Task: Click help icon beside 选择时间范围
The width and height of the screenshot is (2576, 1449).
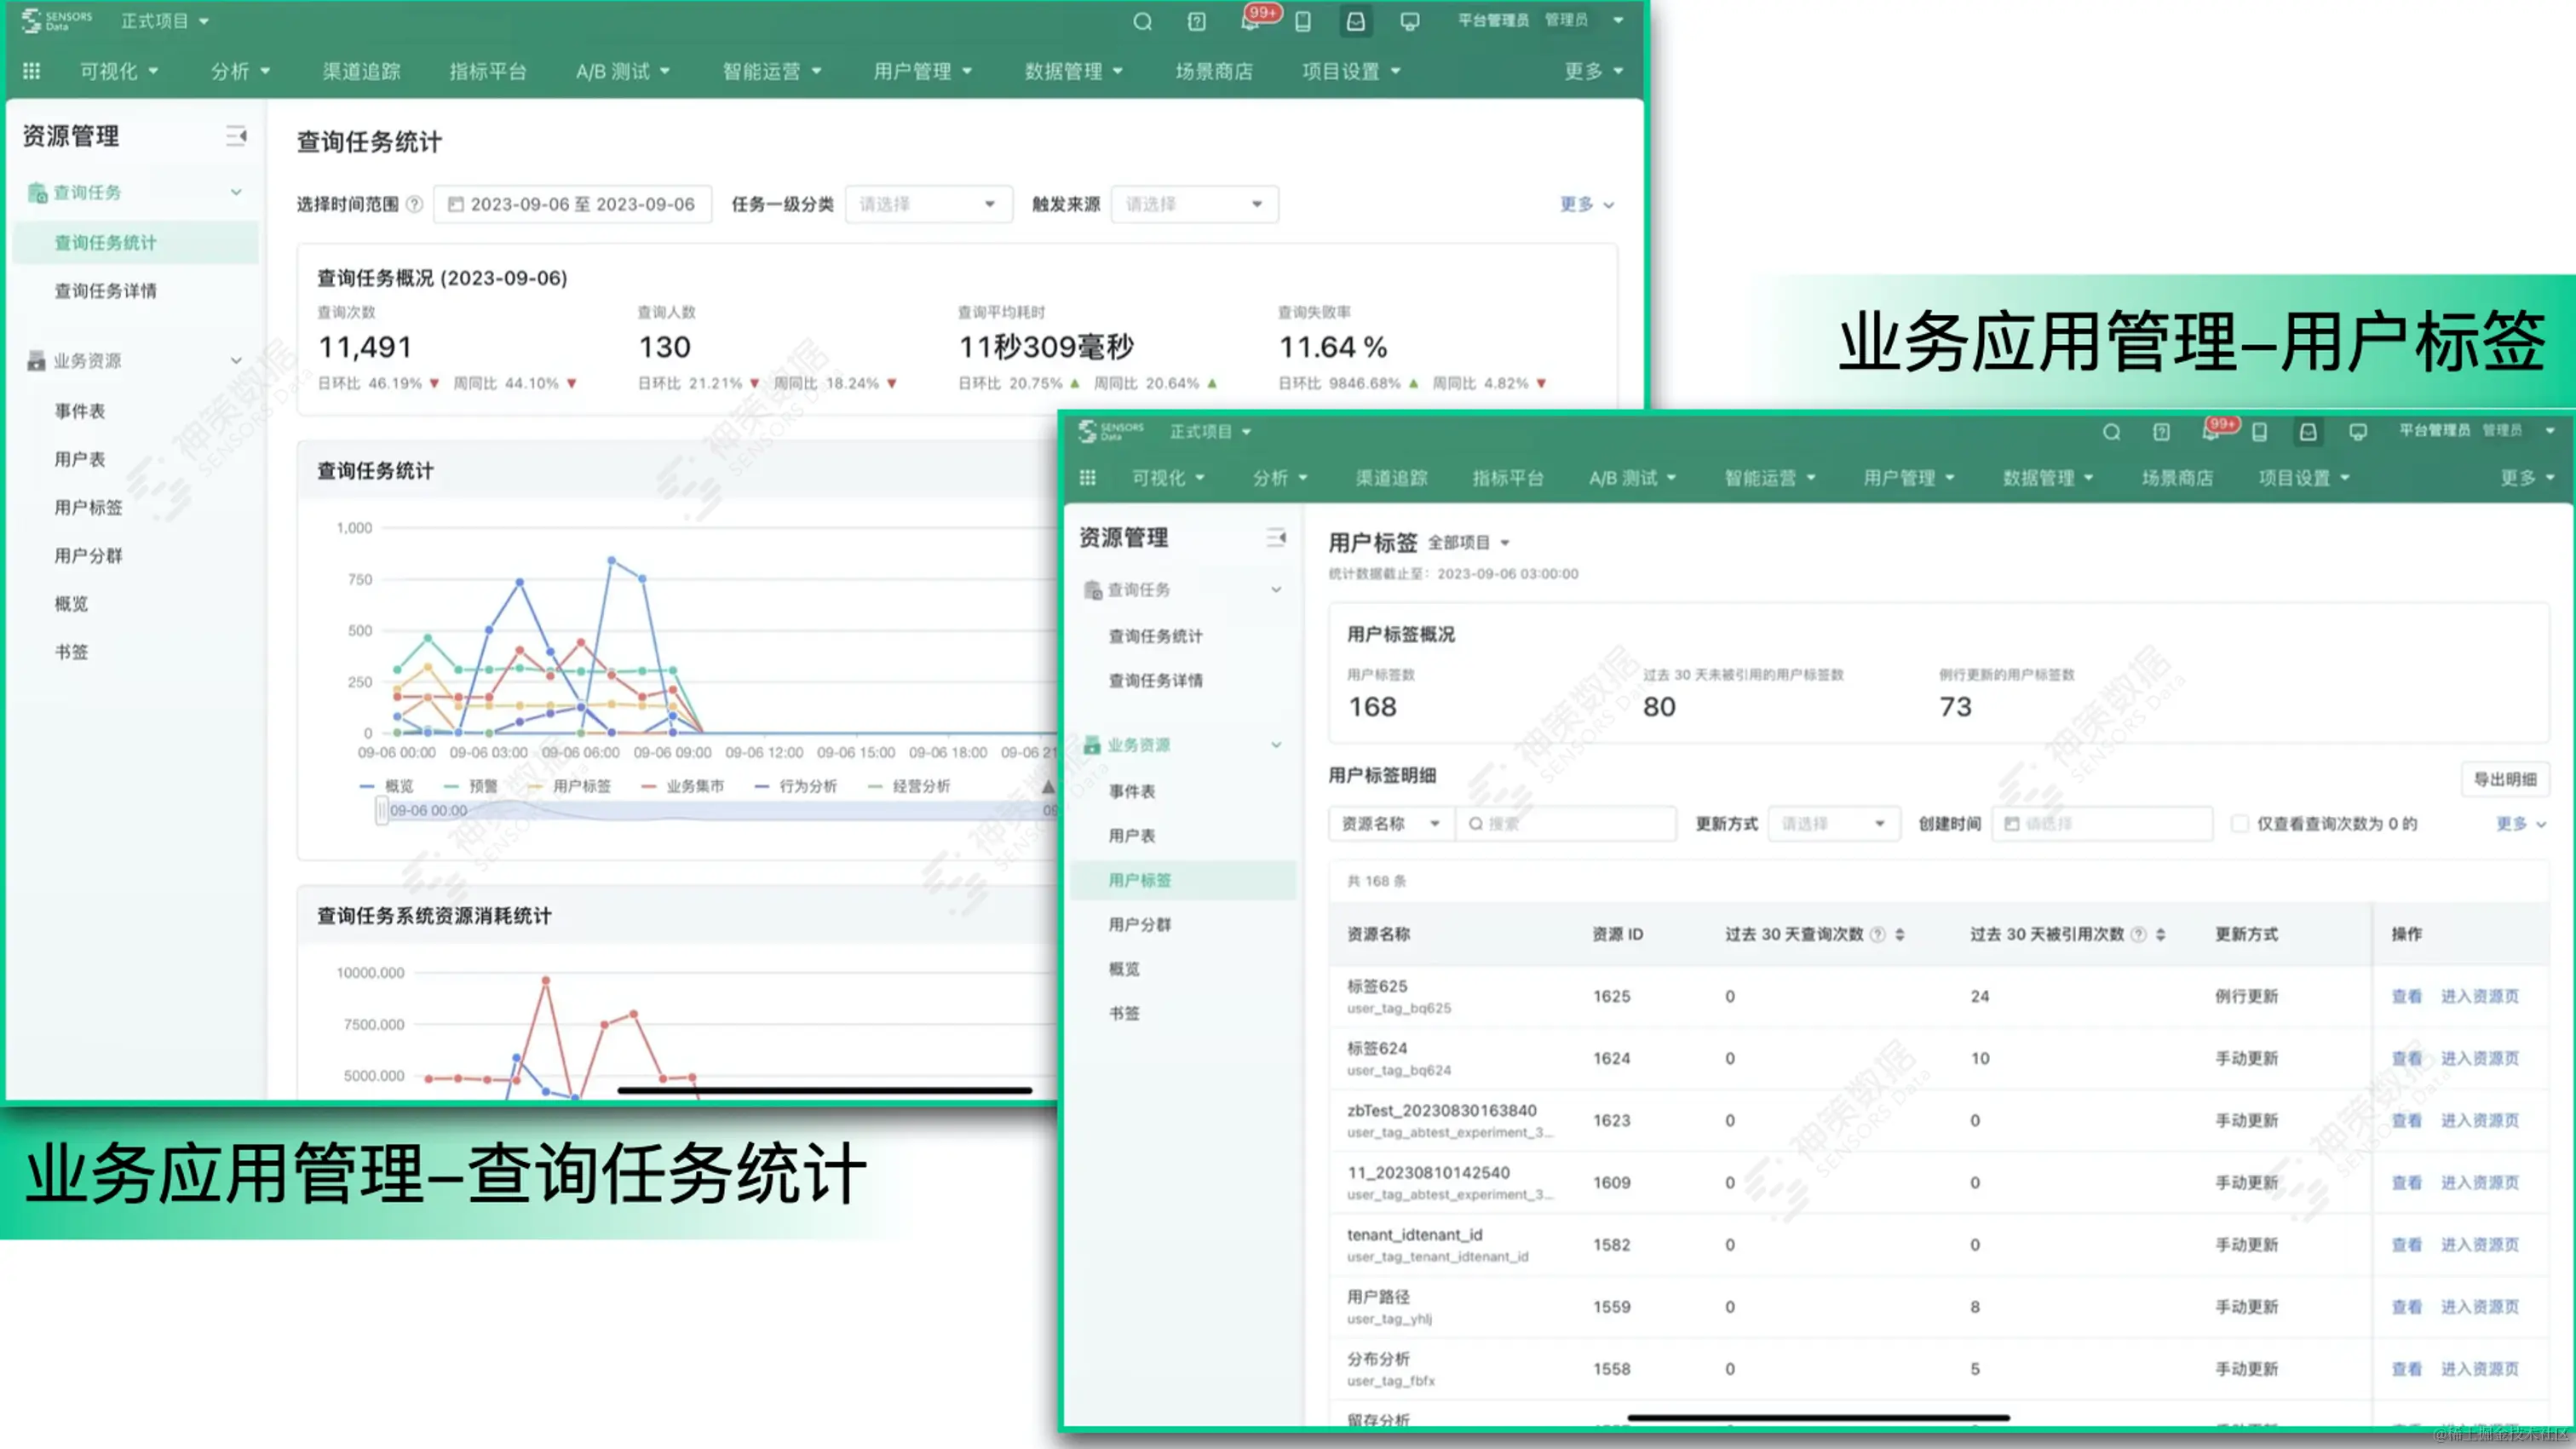Action: [414, 204]
